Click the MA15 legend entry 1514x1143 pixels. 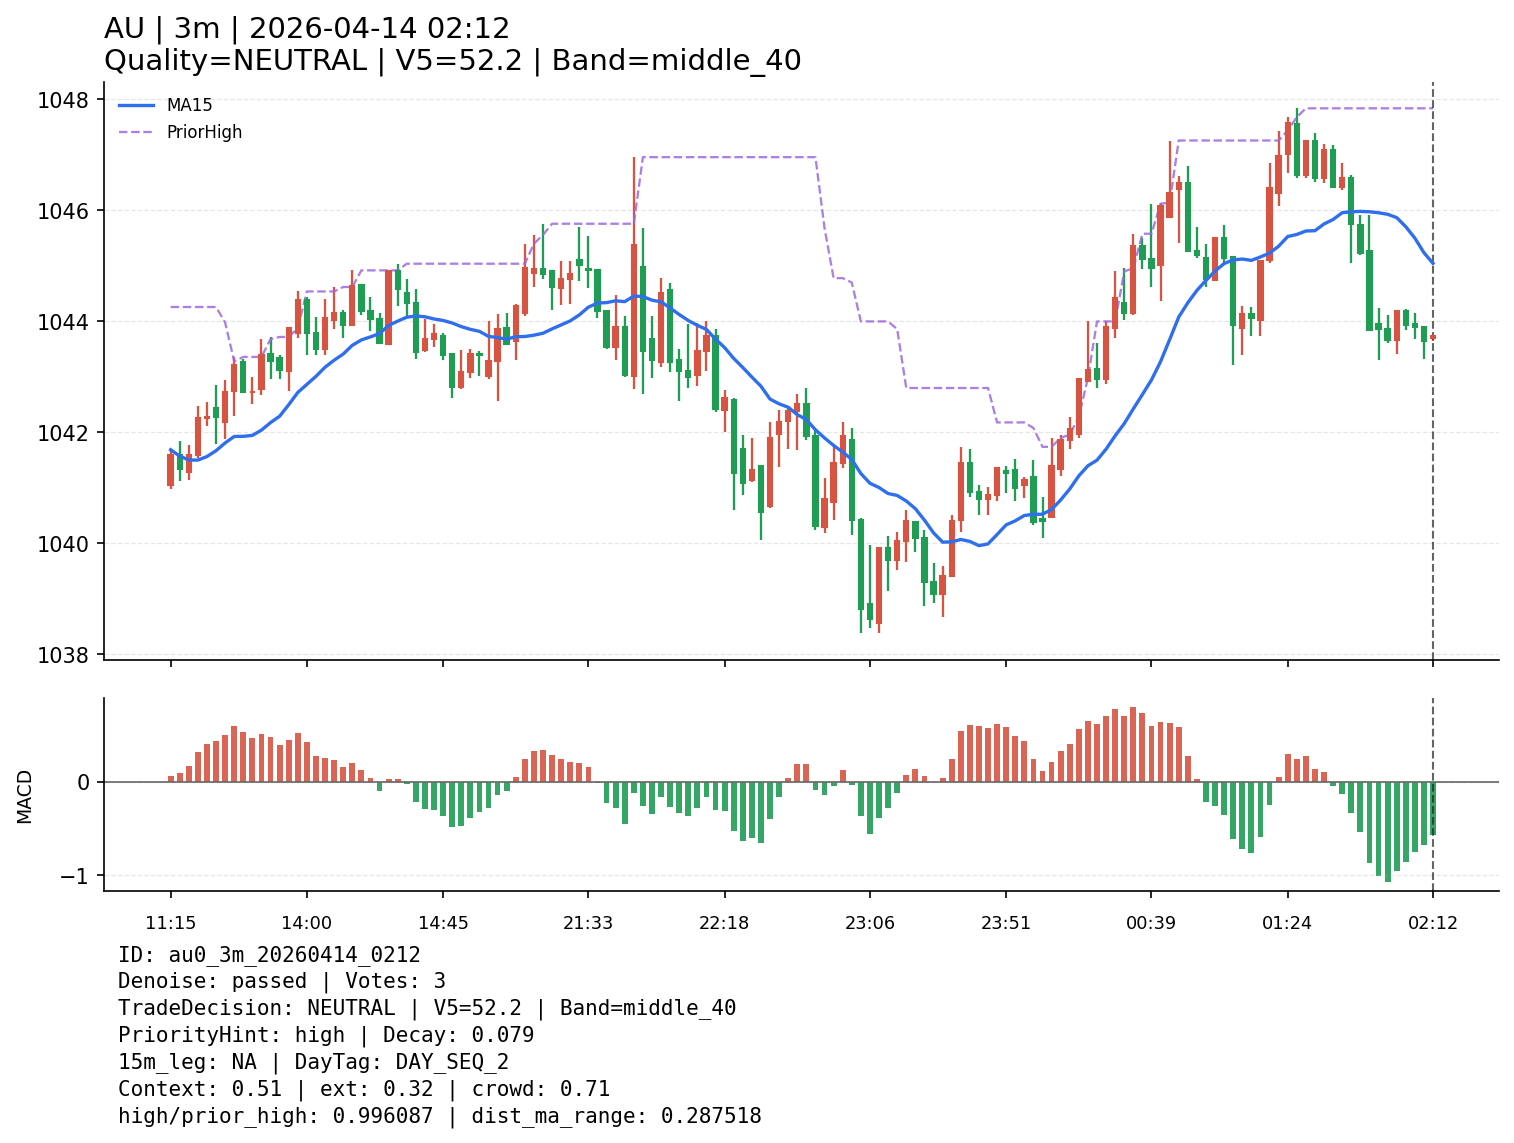(189, 105)
